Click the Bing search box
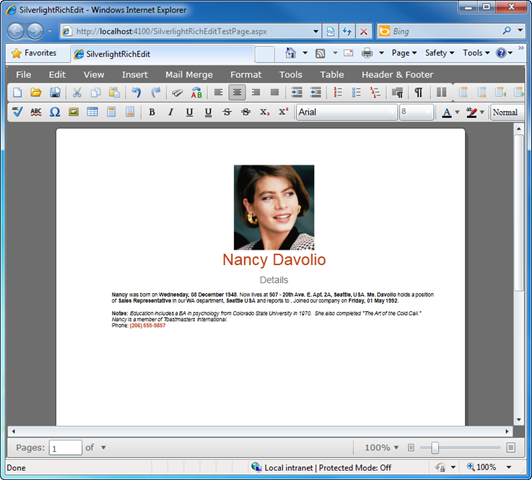Viewport: 532px width, 480px height. [x=445, y=31]
